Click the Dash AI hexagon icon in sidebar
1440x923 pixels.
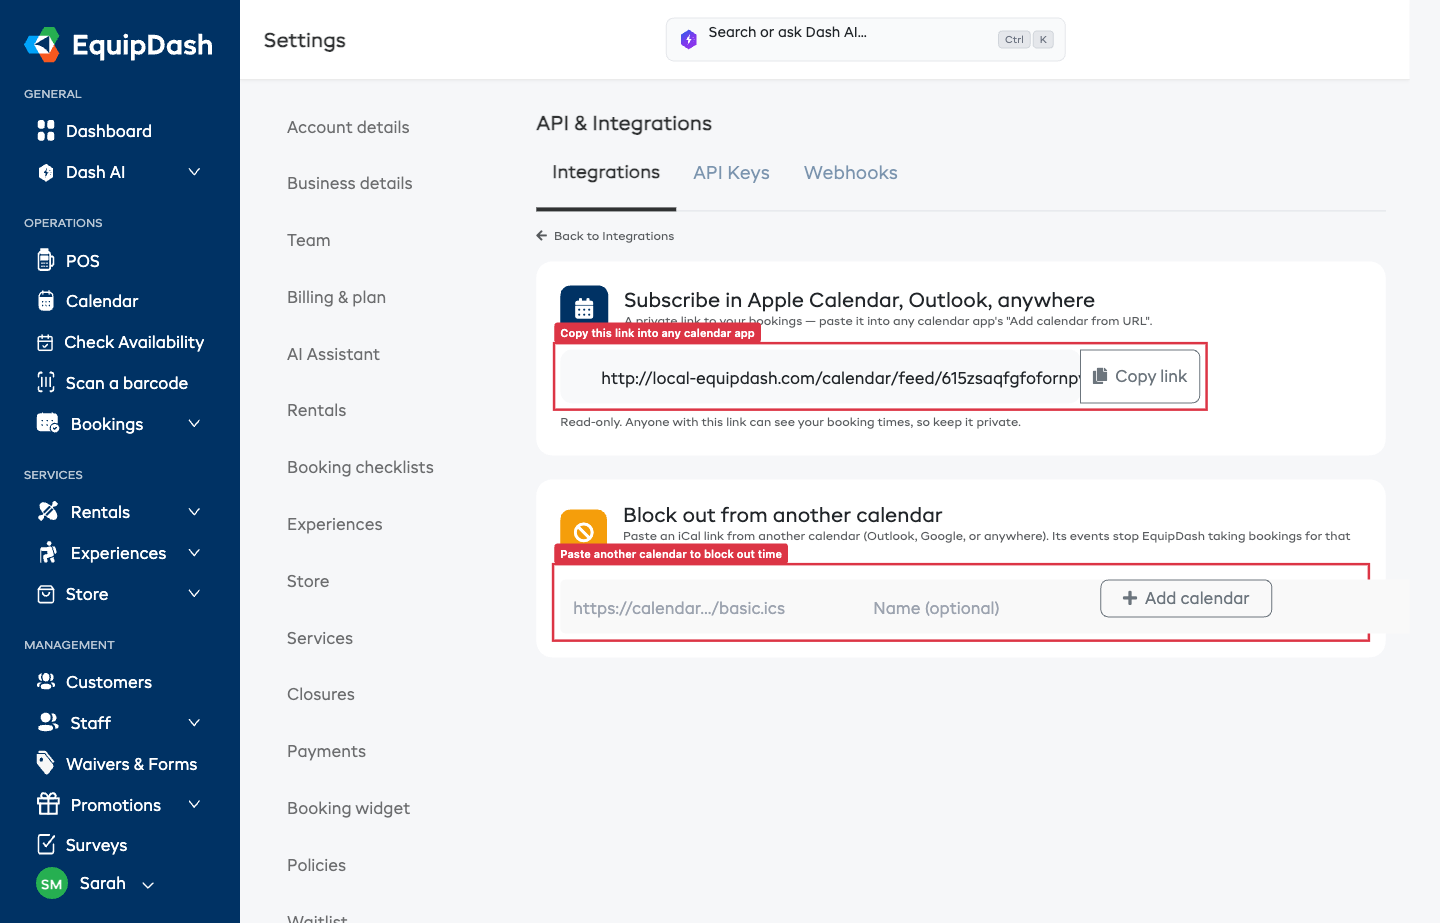(x=46, y=172)
